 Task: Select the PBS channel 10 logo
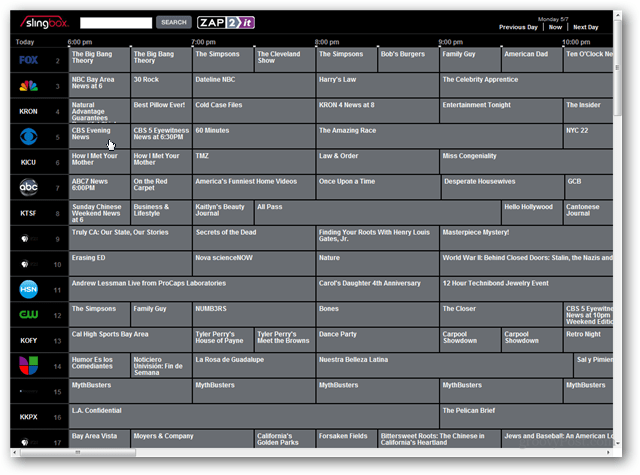(29, 264)
